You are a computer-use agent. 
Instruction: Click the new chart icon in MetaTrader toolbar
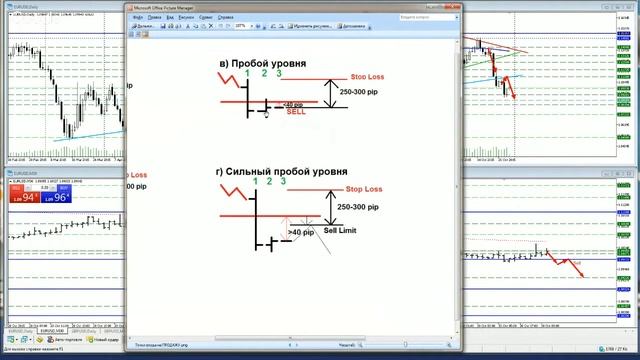[x=11, y=339]
